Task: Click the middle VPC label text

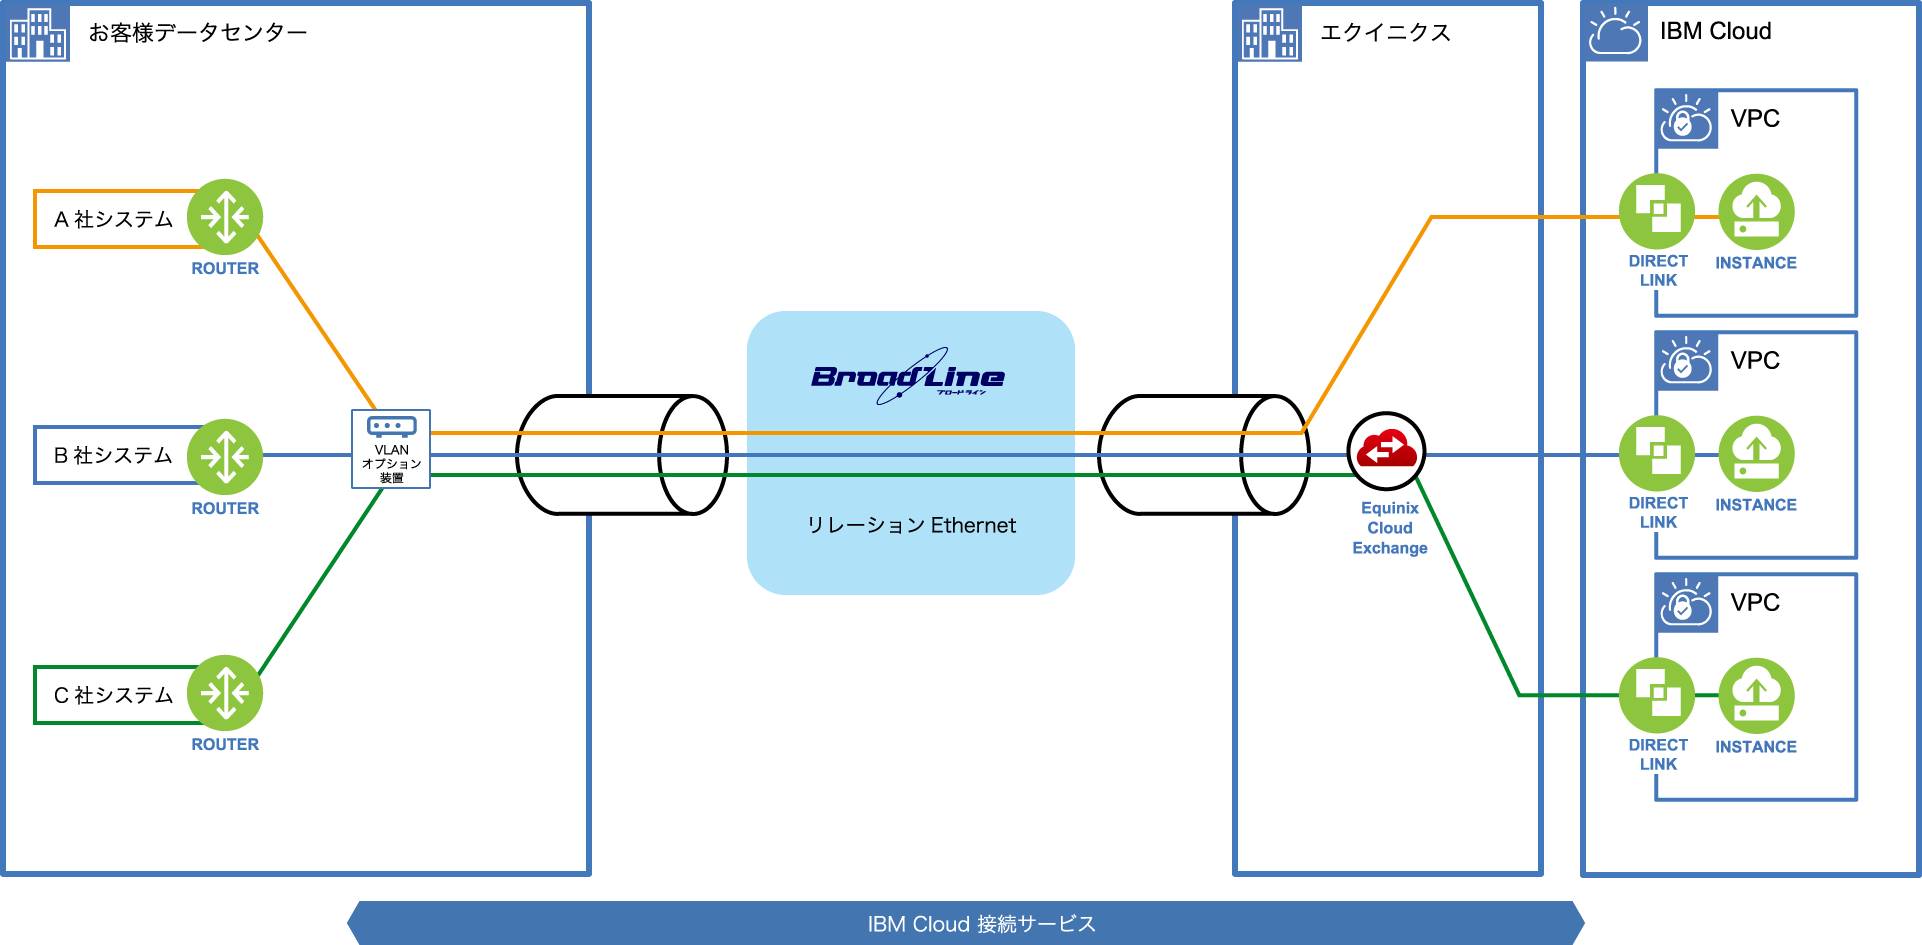Action: click(x=1755, y=360)
